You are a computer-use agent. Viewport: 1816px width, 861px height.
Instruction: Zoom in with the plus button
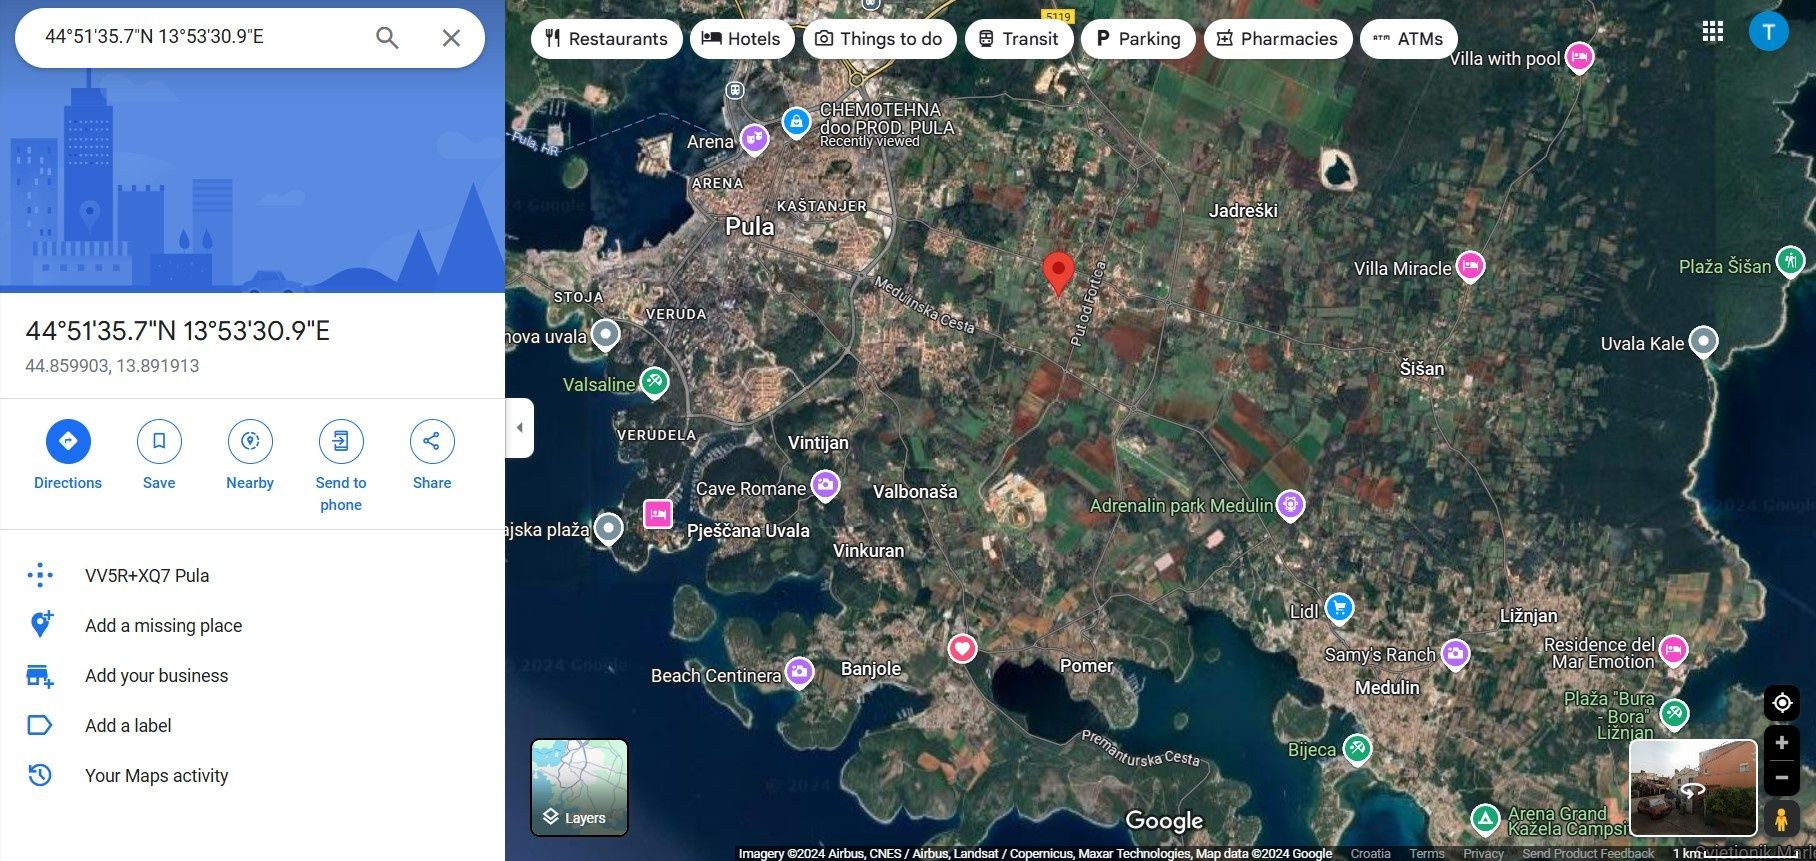pyautogui.click(x=1782, y=743)
